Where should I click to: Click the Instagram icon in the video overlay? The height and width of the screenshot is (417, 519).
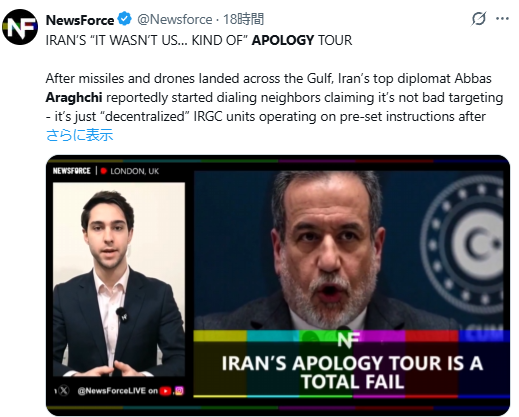[x=179, y=391]
